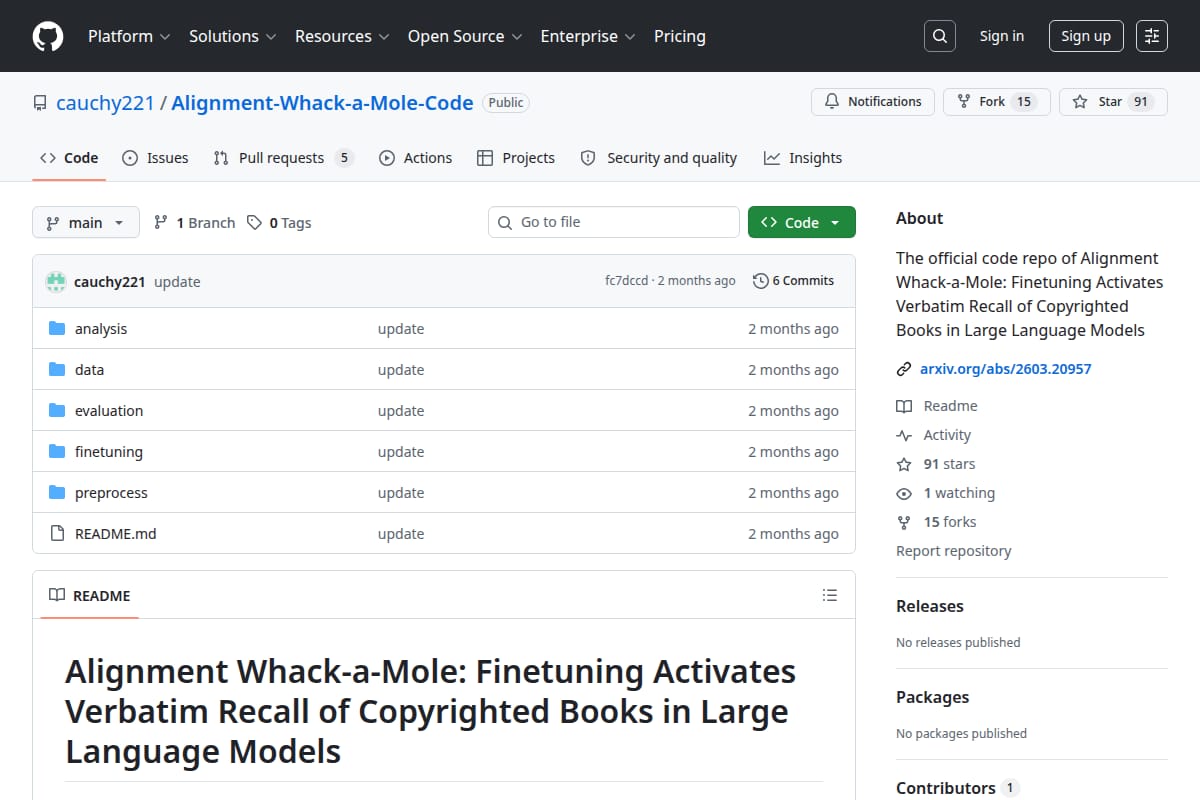Click the fork icon in Fork button
1200x800 pixels.
pos(964,102)
